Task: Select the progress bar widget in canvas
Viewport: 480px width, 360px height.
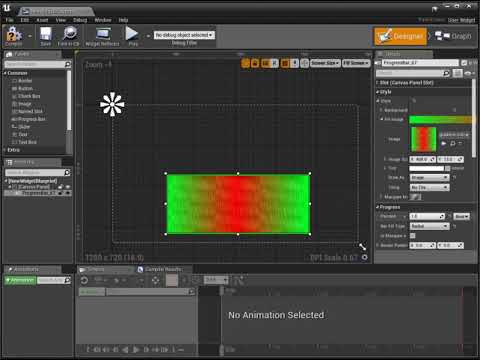Action: (238, 204)
